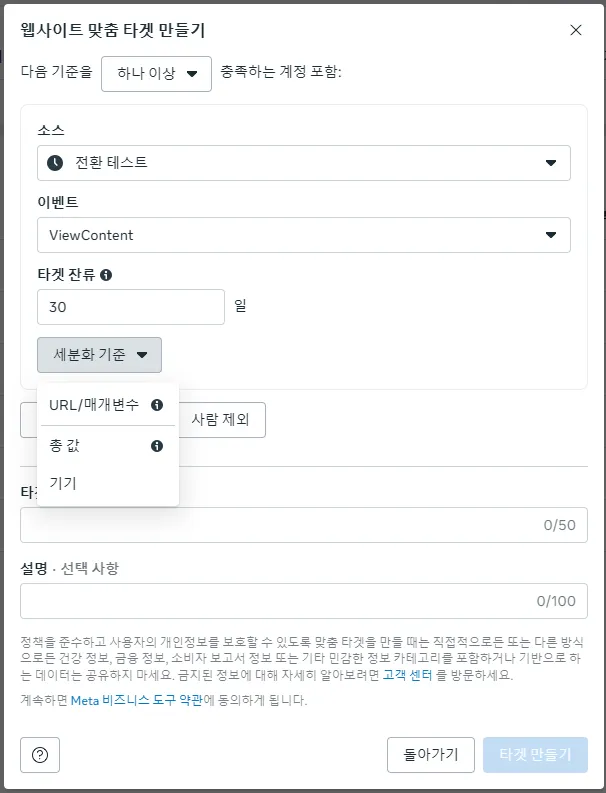Image resolution: width=606 pixels, height=793 pixels.
Task: Click the info icon beside 총 값
Action: click(x=157, y=446)
